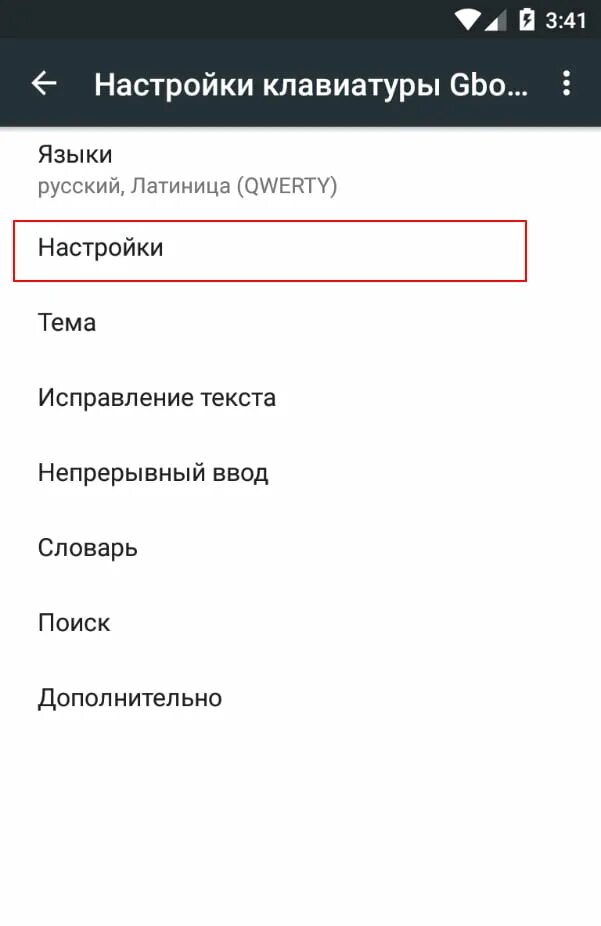601x926 pixels.
Task: Open Непрерывный ввод settings
Action: coord(300,472)
